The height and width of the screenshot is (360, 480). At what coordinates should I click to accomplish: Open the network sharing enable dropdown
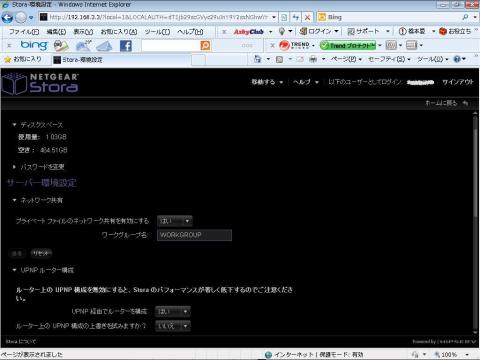click(175, 221)
